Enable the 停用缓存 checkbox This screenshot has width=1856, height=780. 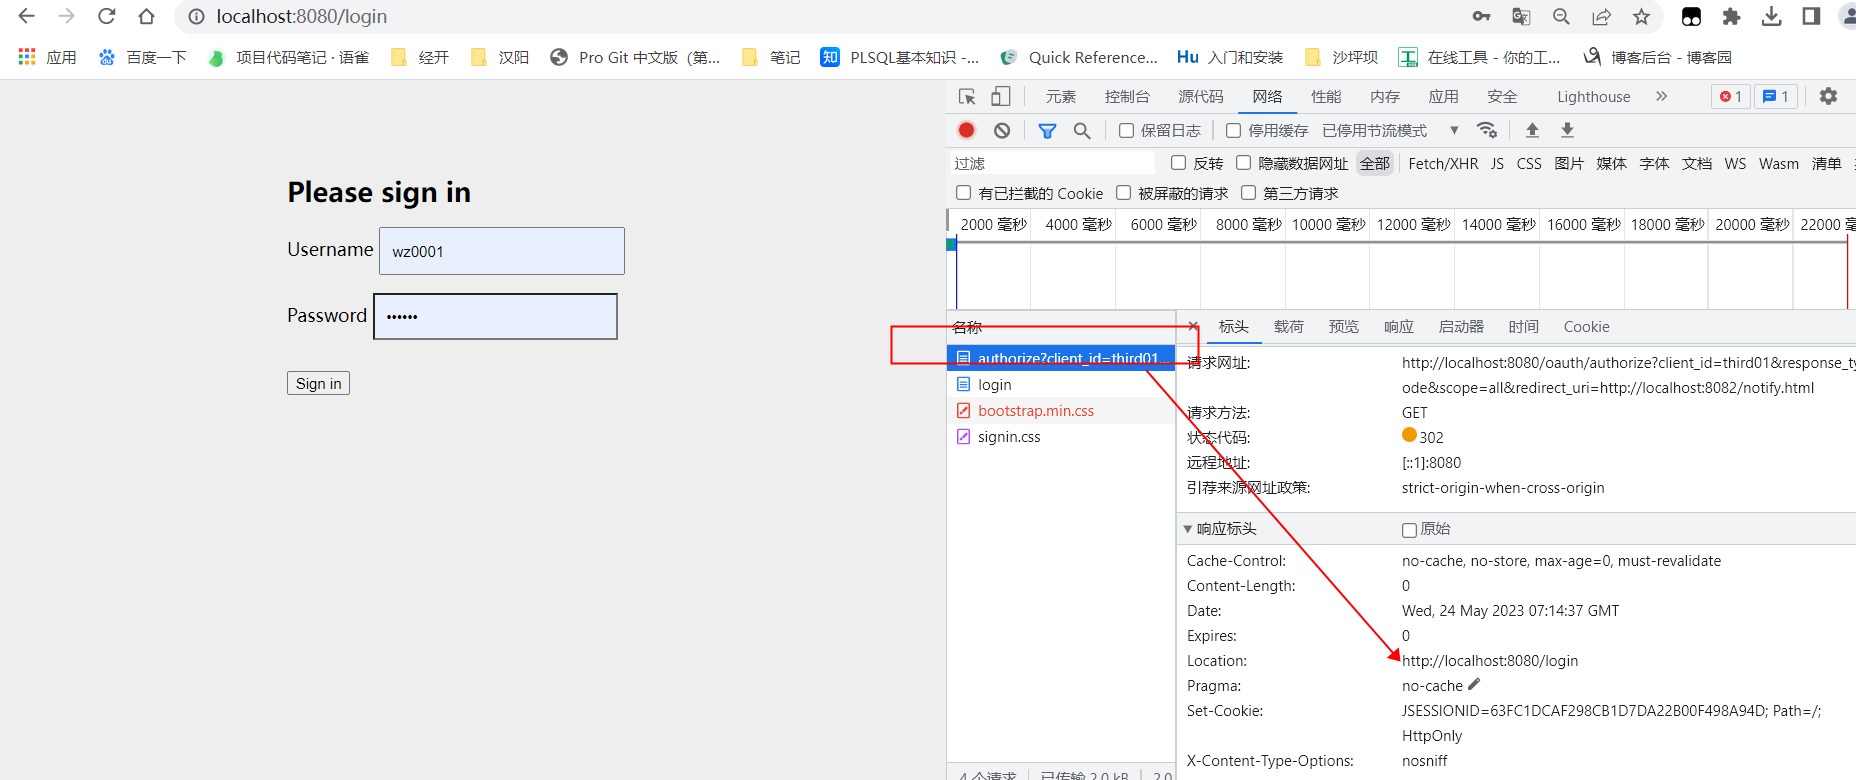click(1233, 130)
